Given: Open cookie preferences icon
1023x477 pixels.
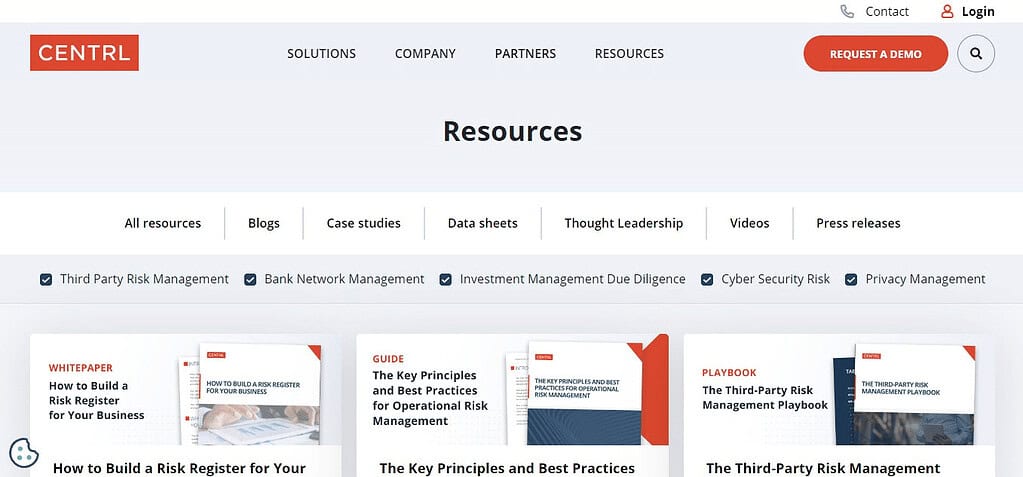Looking at the screenshot, I should 24,453.
